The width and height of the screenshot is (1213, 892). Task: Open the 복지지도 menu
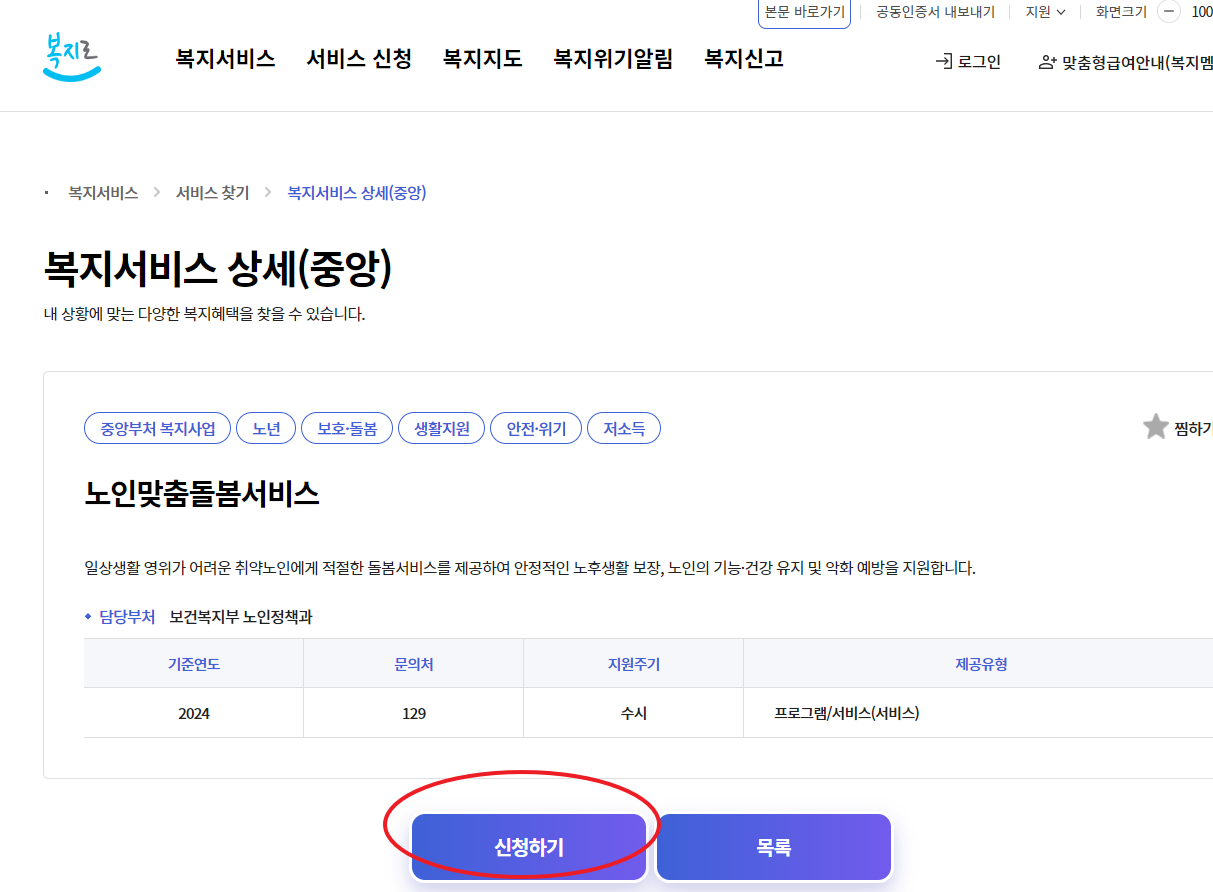pyautogui.click(x=483, y=59)
